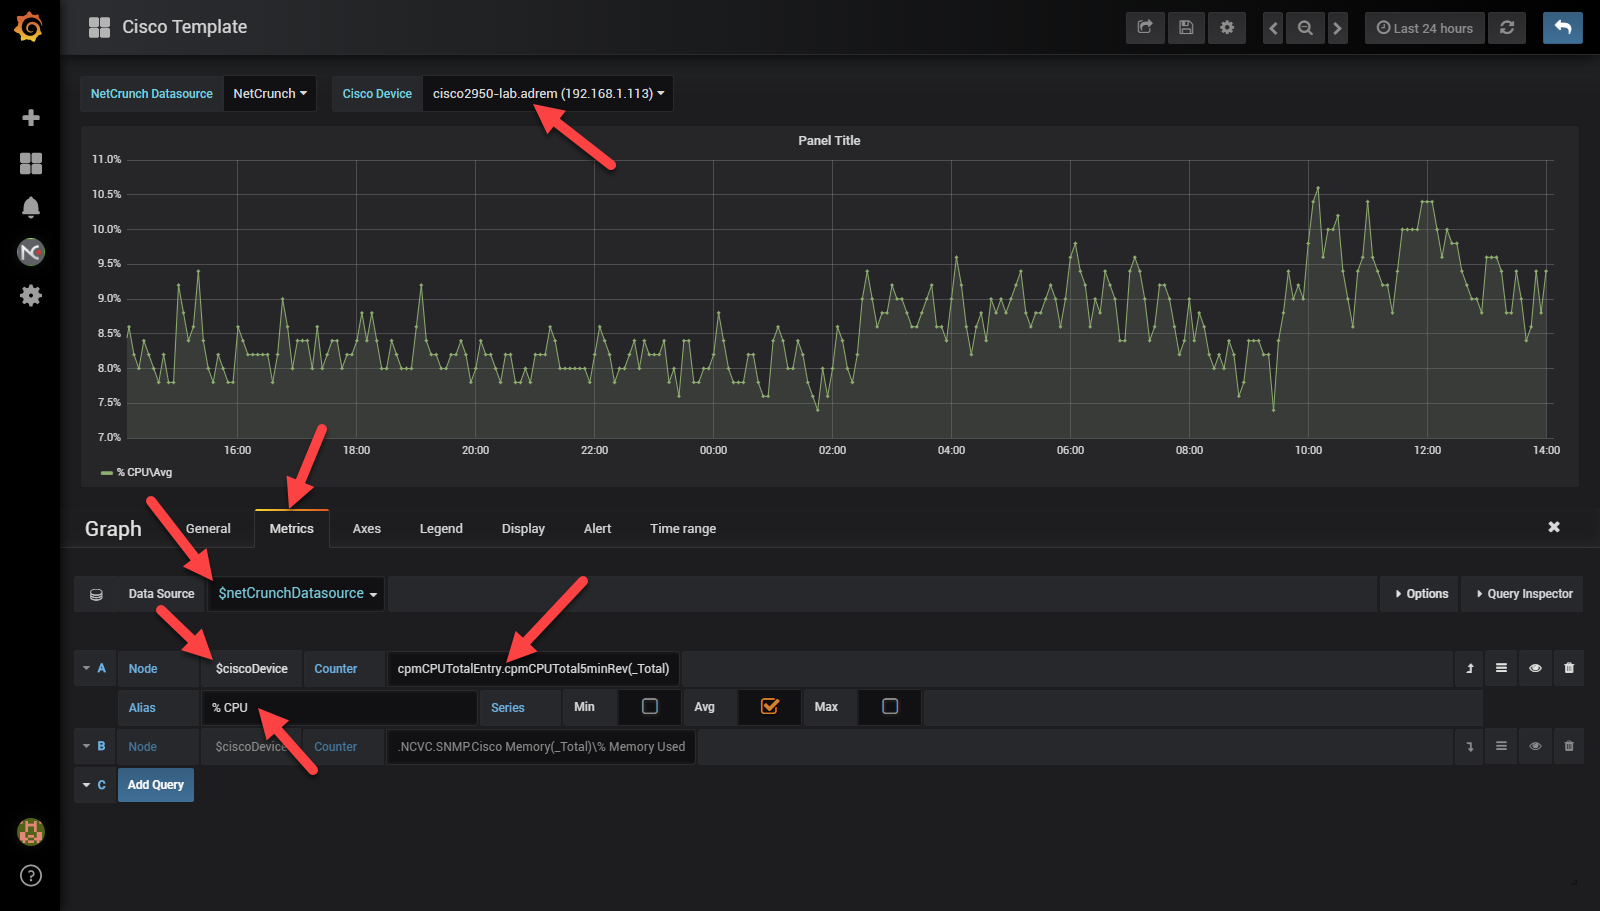
Task: Refresh the dashboard
Action: (1507, 28)
